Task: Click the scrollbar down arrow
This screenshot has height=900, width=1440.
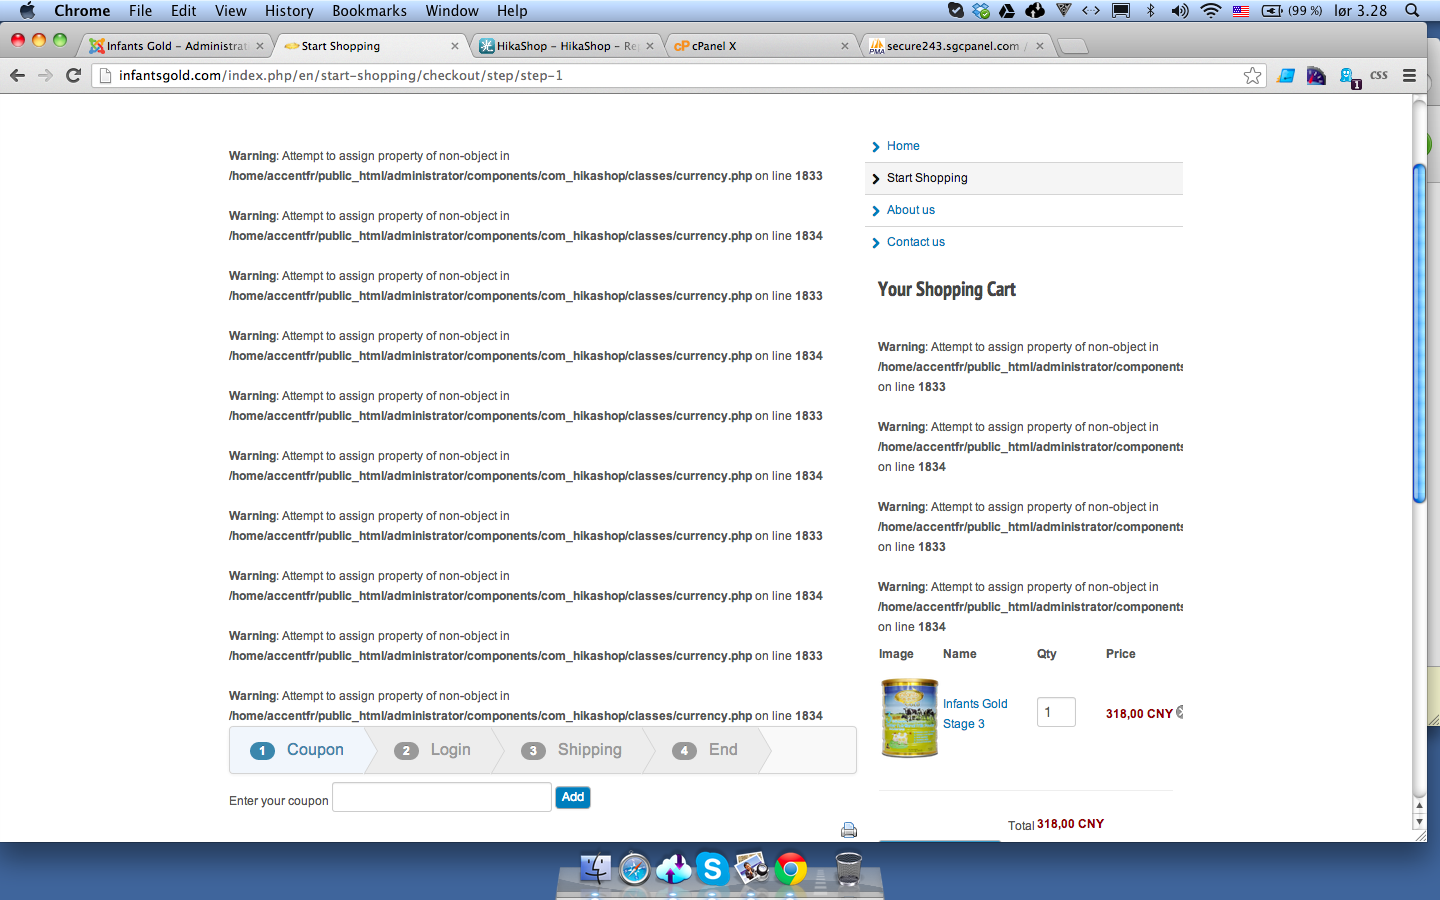Action: pos(1419,822)
